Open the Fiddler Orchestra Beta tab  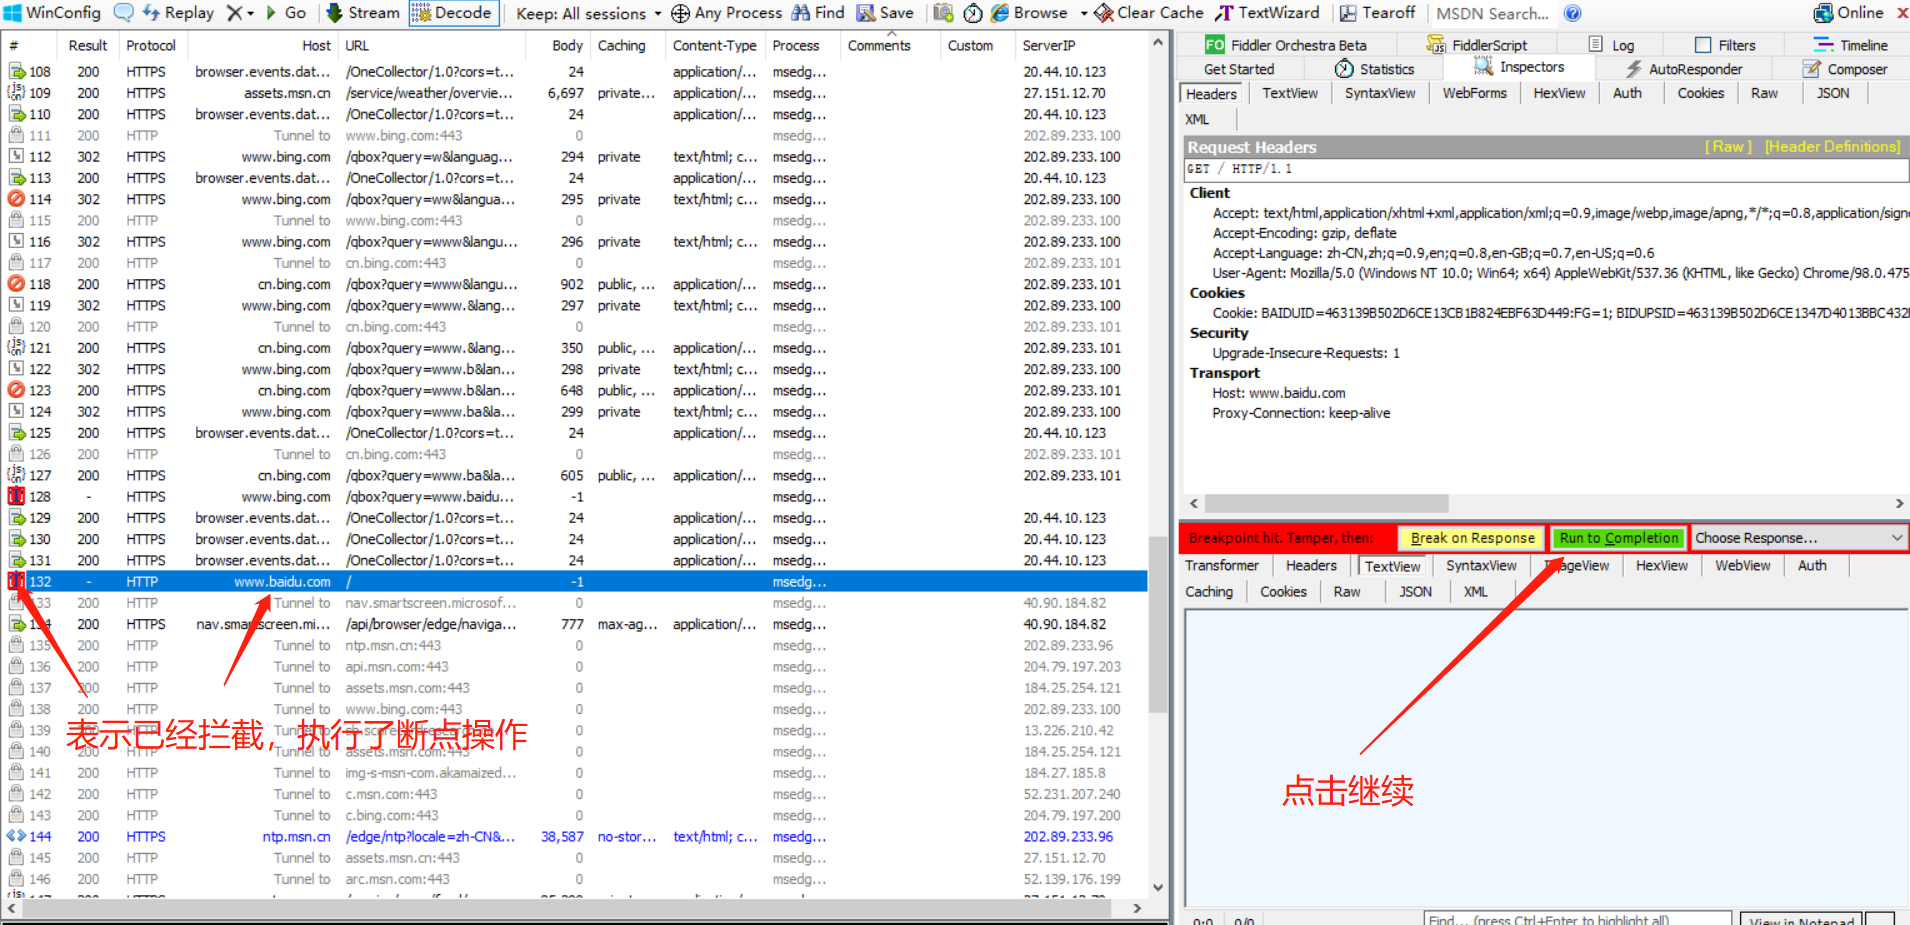(1285, 45)
